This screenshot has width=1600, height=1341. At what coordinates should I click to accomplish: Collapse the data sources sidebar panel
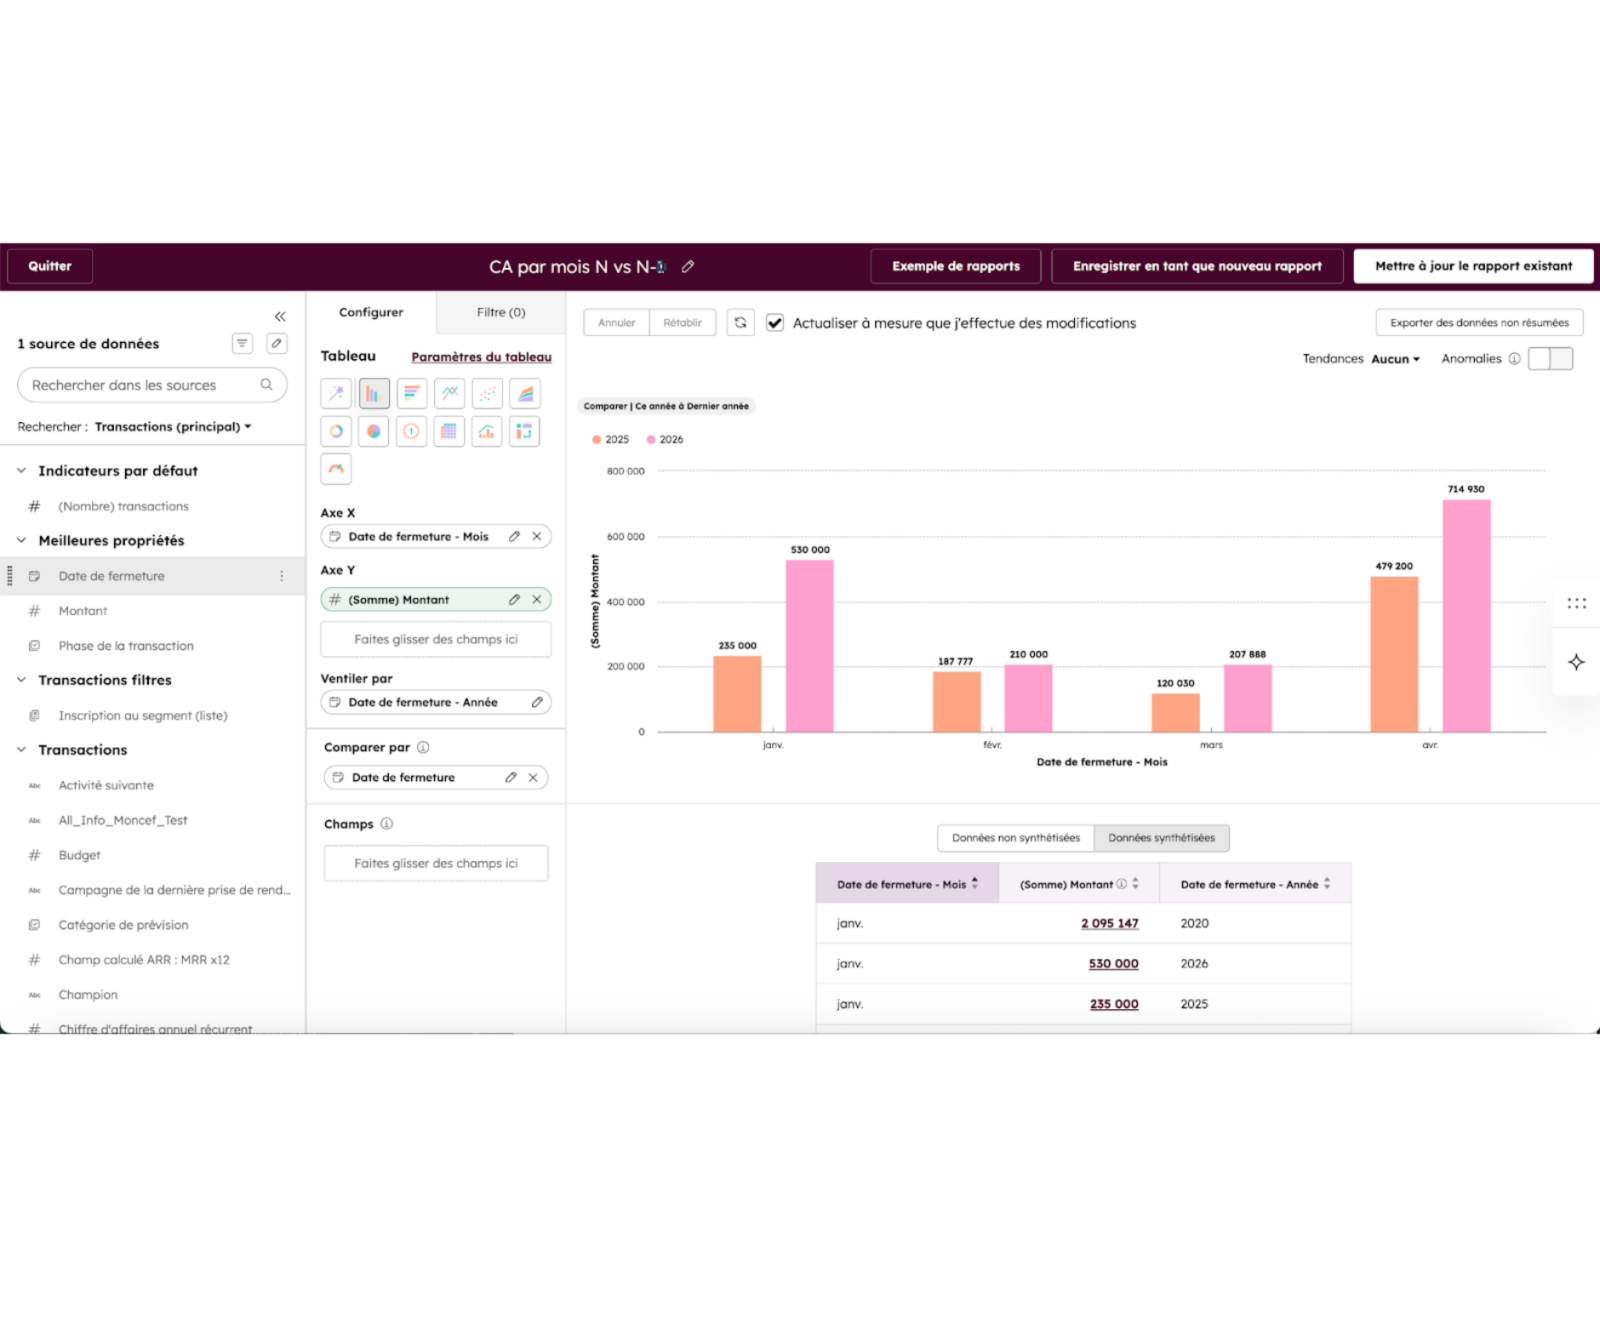pos(280,316)
